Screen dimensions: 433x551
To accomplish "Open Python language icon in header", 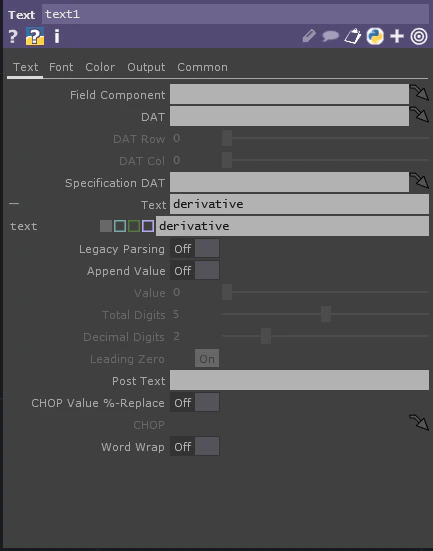I will coord(375,36).
